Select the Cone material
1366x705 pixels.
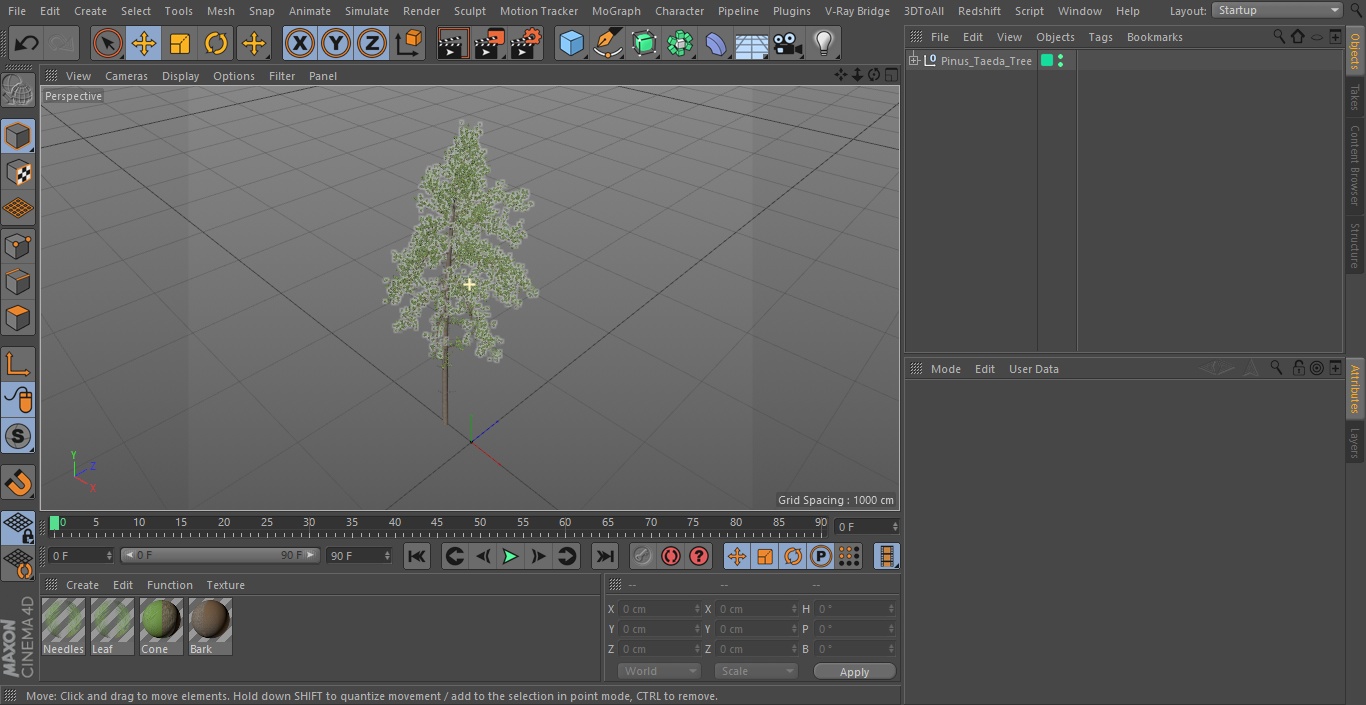point(161,627)
